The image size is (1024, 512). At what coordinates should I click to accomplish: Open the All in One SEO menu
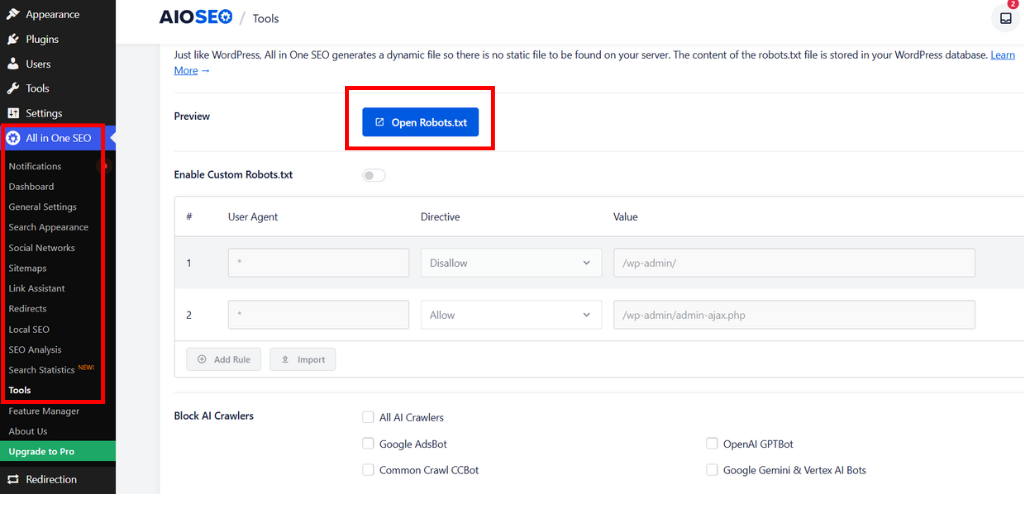point(58,138)
